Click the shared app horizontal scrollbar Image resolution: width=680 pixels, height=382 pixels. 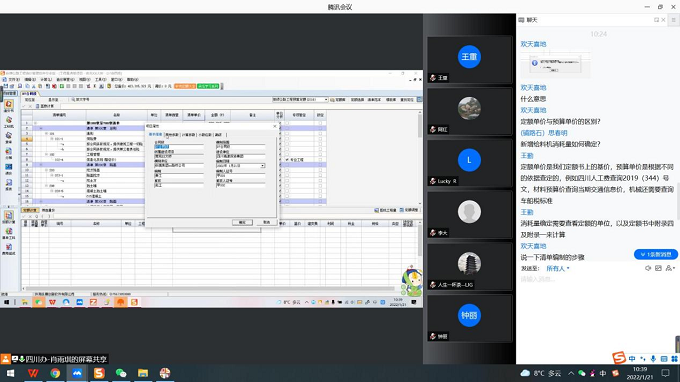210,288
